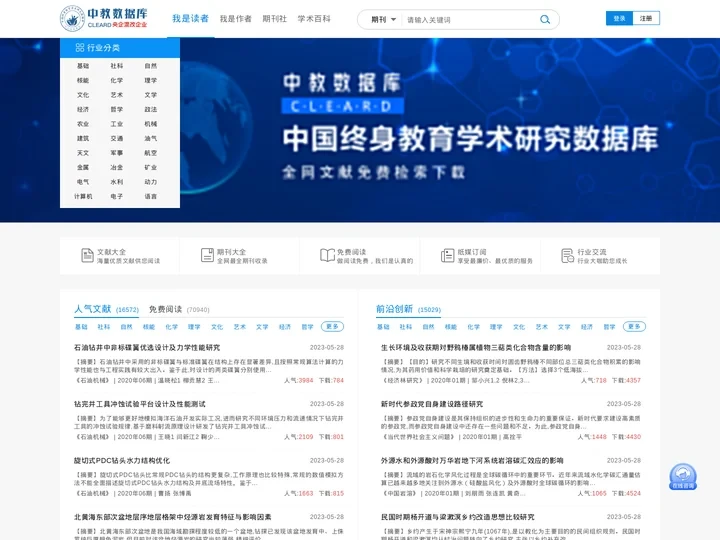Click the 免费阅读 open-book icon
This screenshot has width=720, height=540.
click(327, 255)
